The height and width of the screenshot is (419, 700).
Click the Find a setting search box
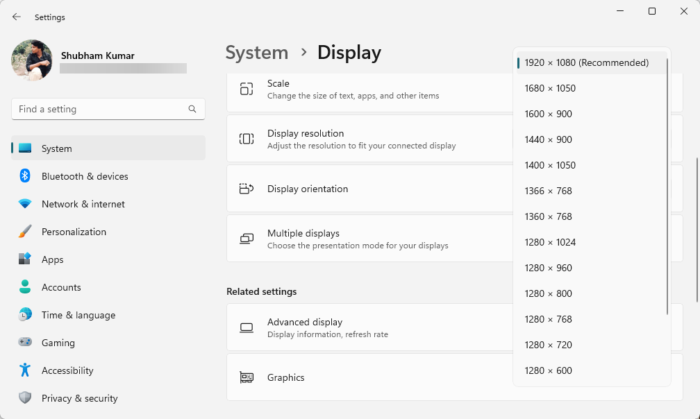coord(100,109)
